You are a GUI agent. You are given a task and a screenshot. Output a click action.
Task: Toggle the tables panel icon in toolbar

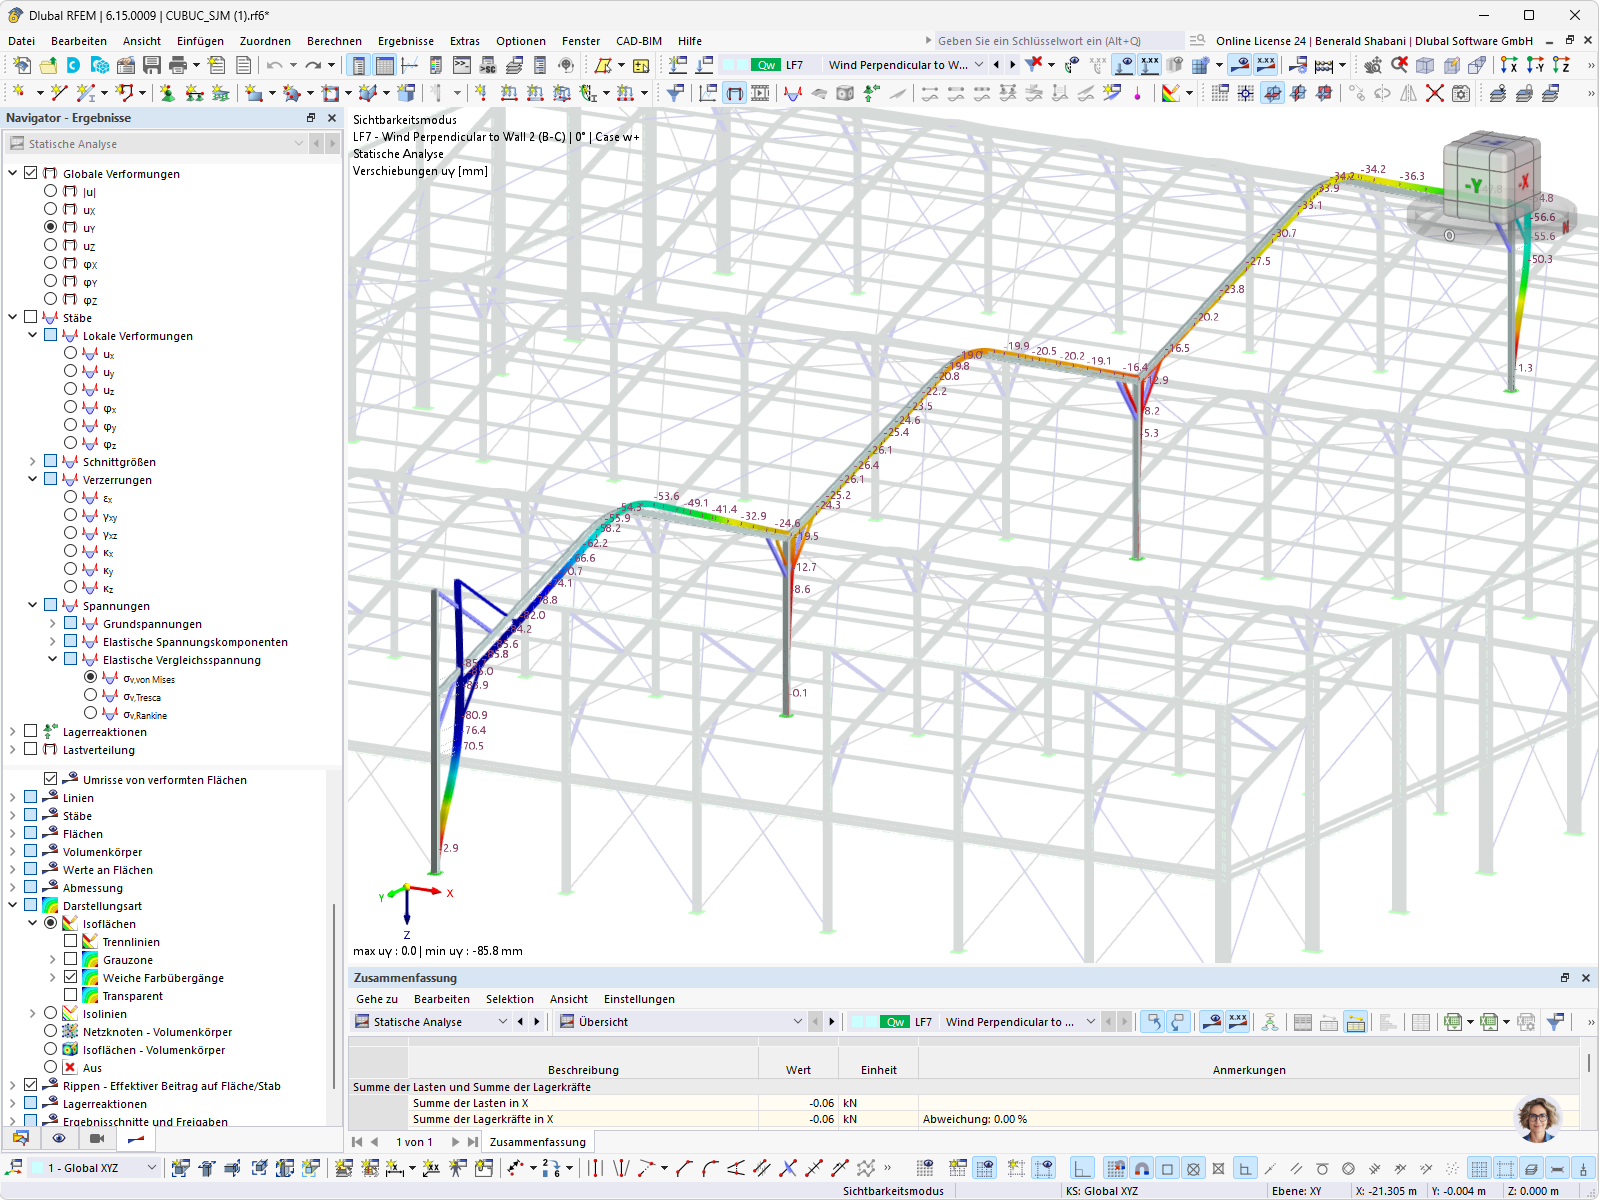(384, 65)
